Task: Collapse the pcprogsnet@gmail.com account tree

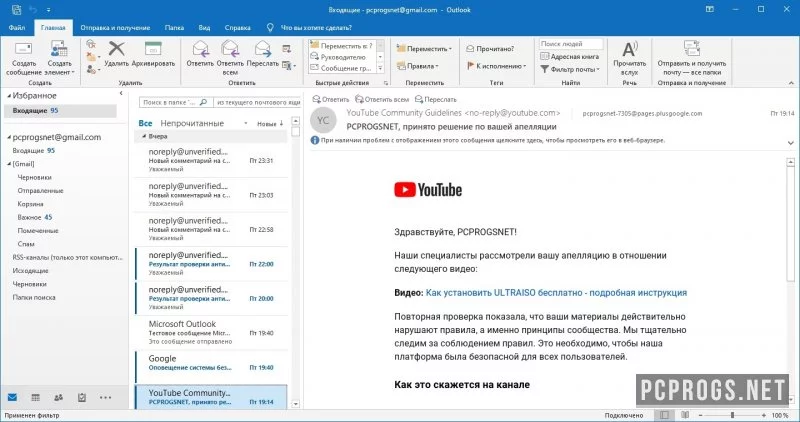Action: [x=9, y=137]
